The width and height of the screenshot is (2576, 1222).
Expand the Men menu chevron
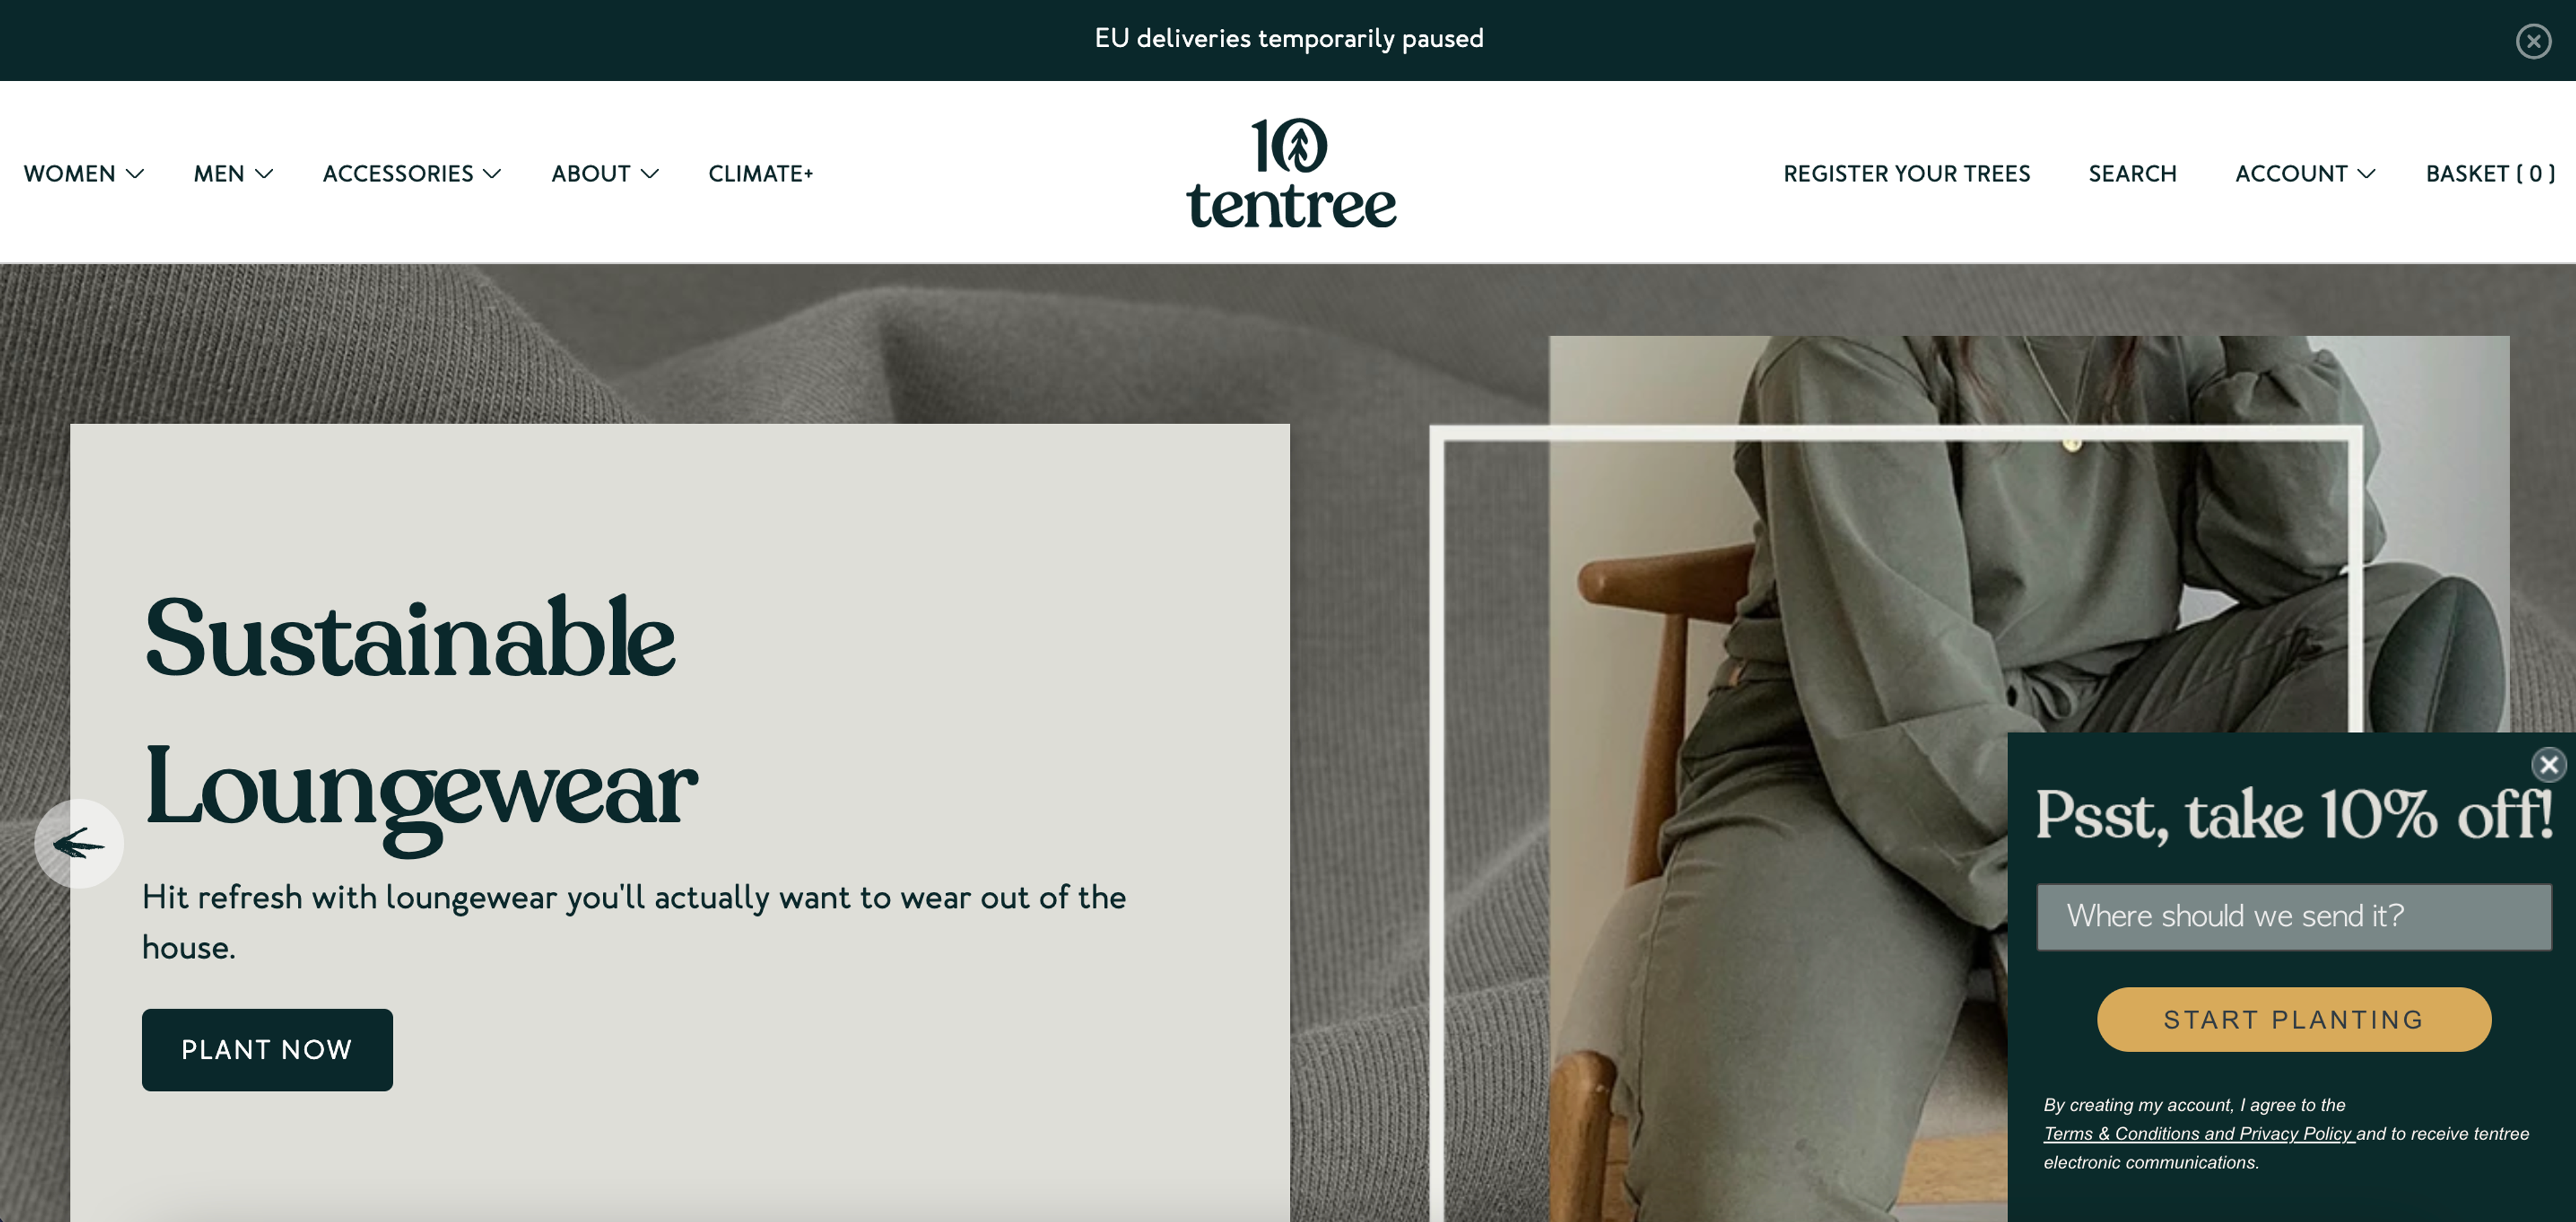[264, 174]
